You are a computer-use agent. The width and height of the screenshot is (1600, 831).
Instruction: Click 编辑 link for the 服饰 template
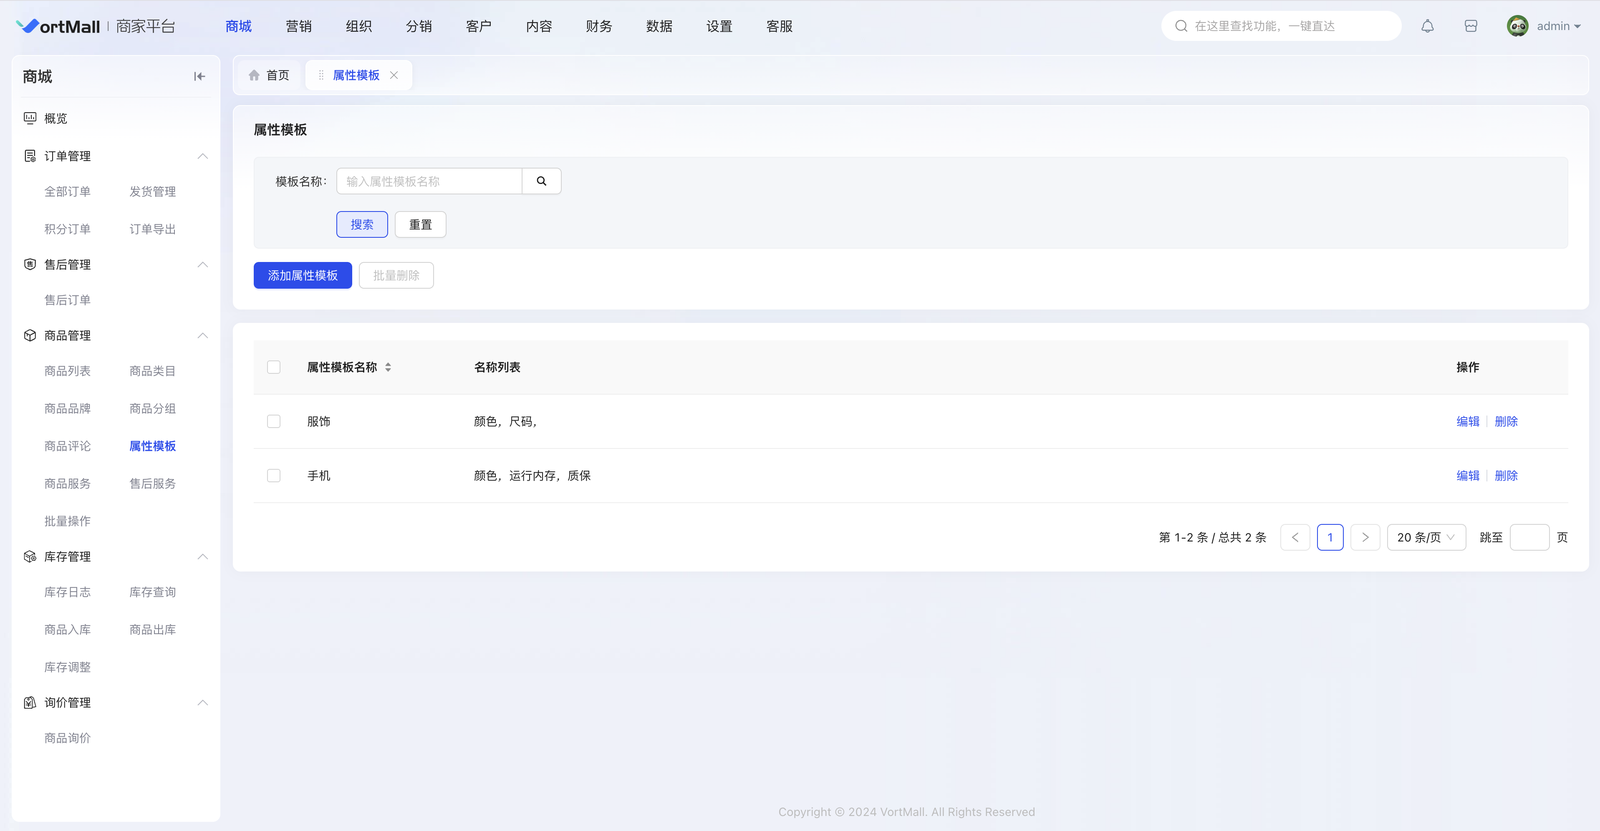tap(1467, 421)
